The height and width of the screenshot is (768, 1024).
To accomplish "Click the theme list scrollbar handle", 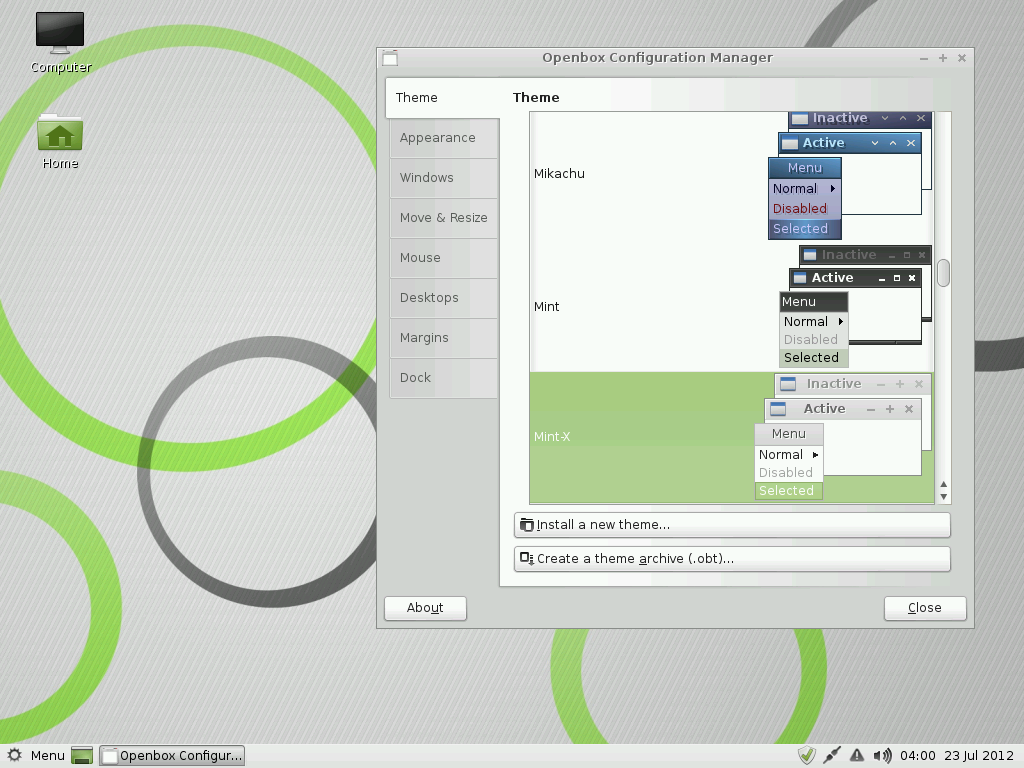I will coord(943,273).
